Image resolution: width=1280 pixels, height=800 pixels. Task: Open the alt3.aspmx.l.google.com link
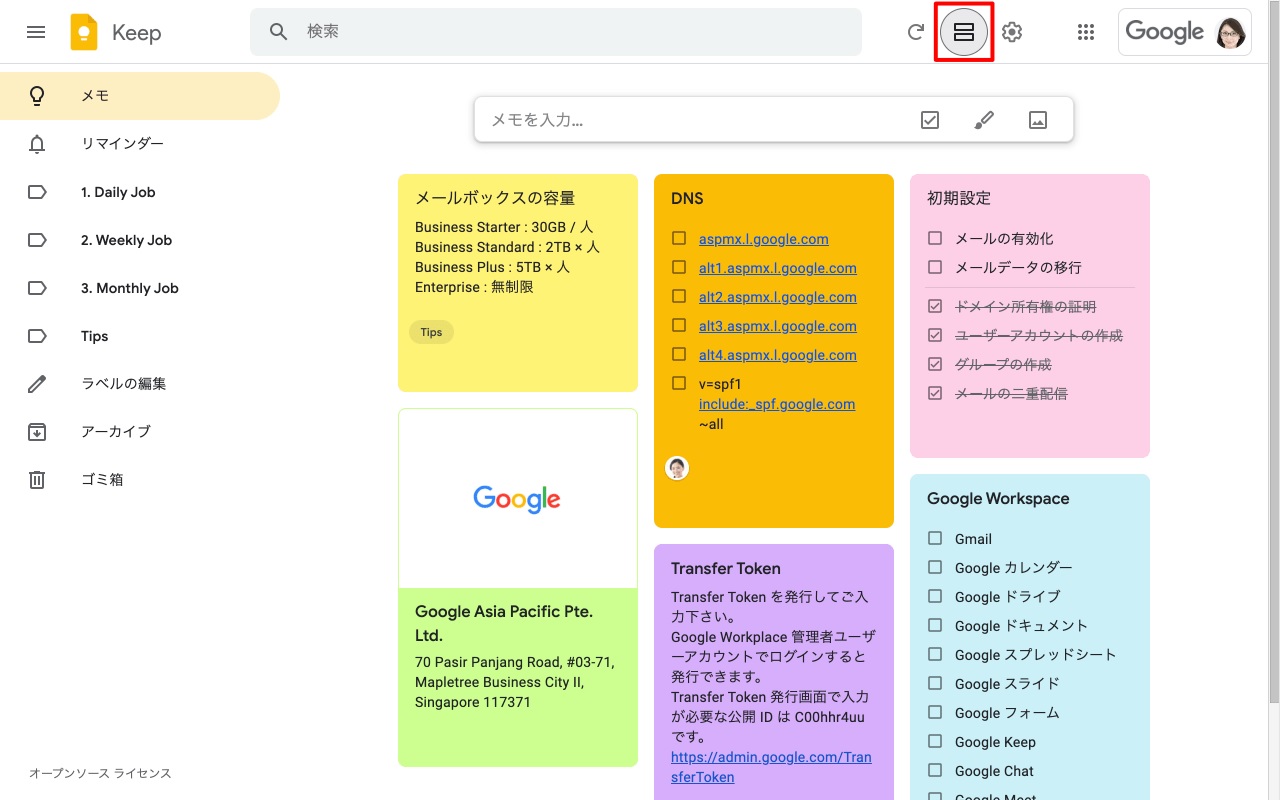(x=778, y=326)
